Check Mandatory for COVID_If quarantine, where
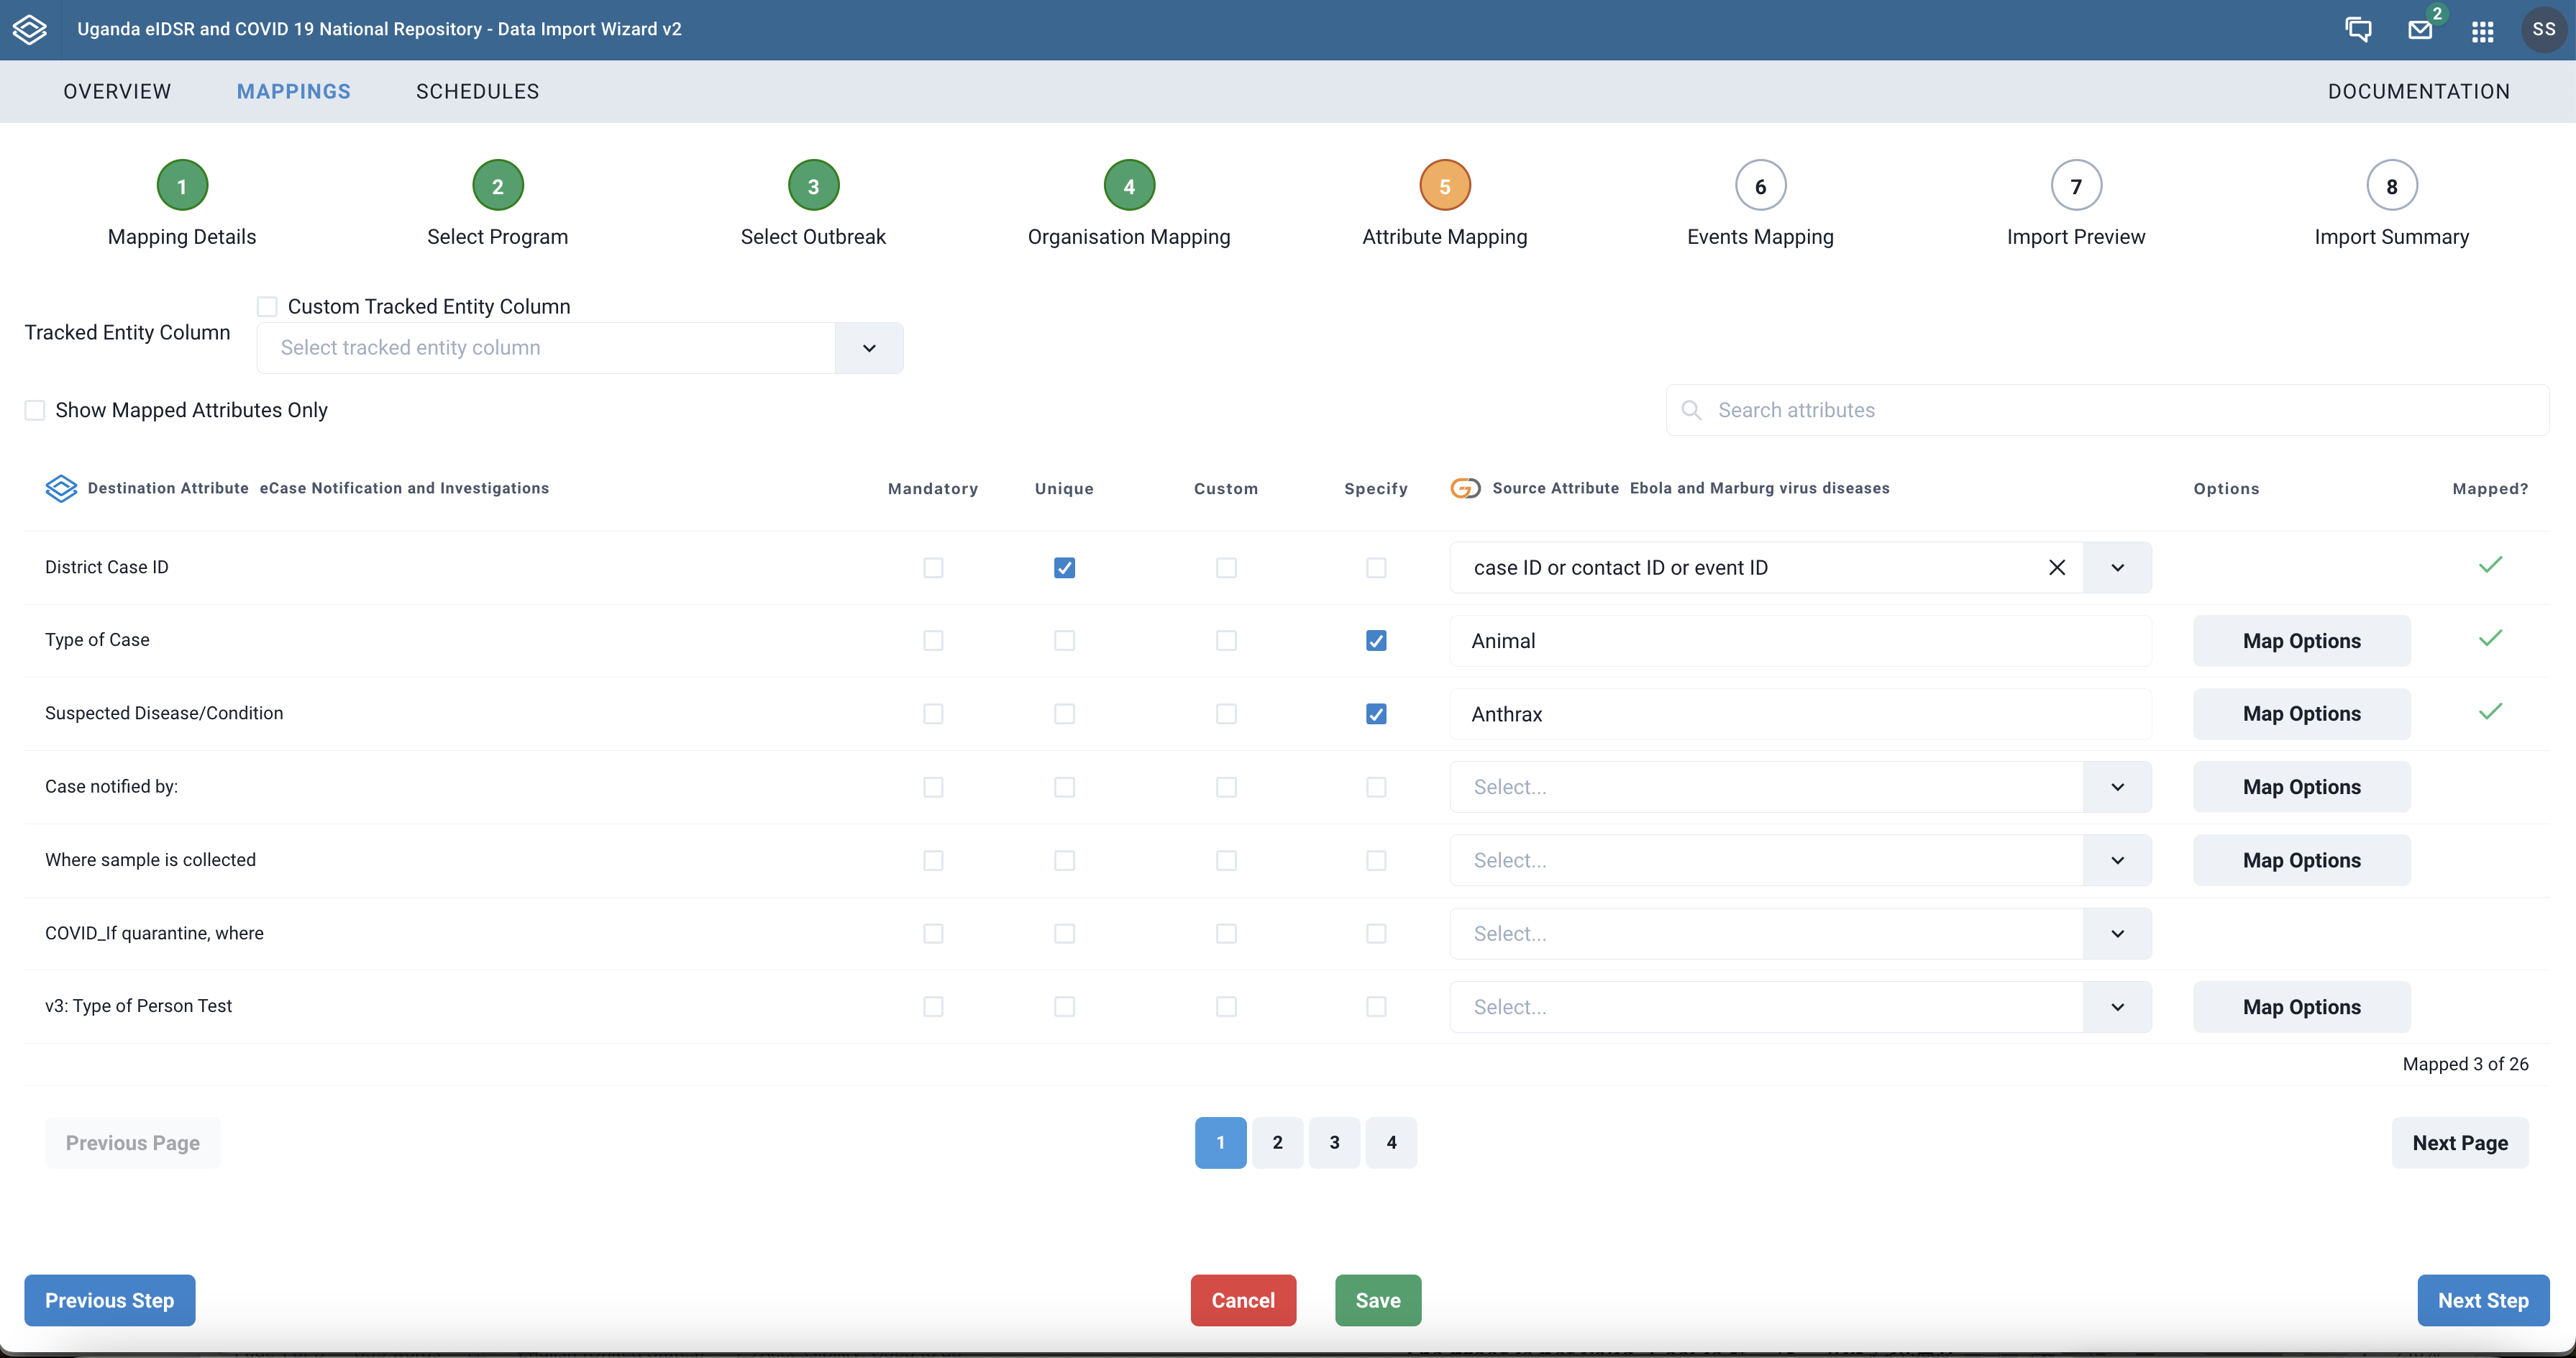The width and height of the screenshot is (2576, 1358). click(933, 934)
